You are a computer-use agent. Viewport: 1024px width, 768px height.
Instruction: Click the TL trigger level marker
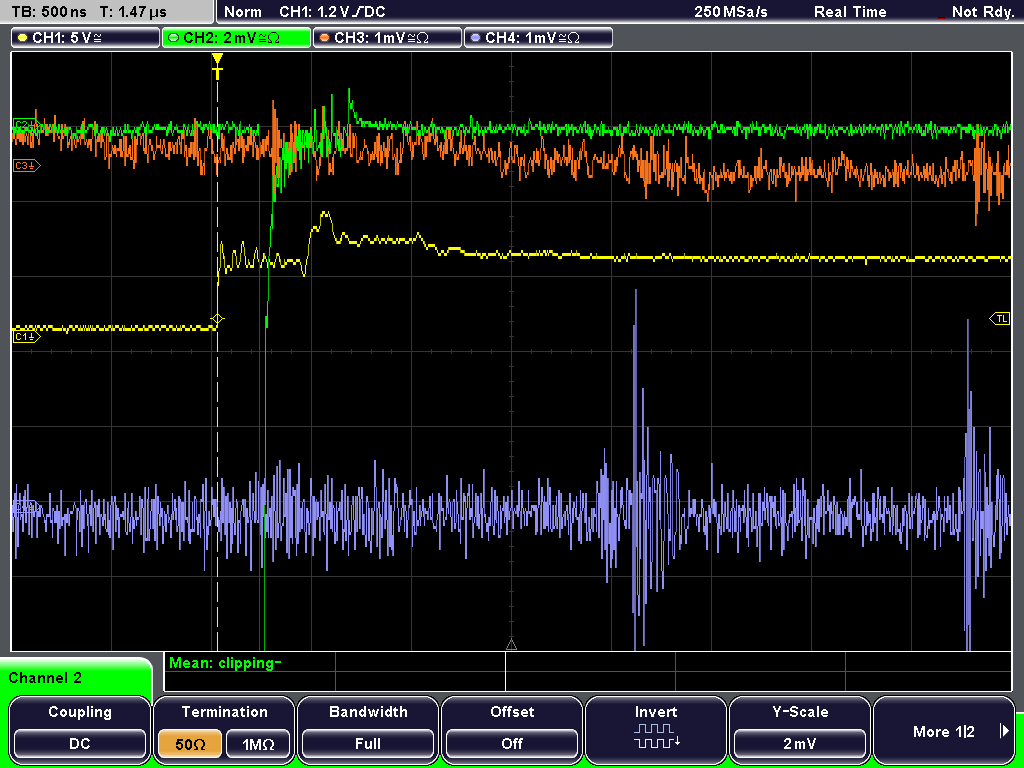[x=1000, y=319]
